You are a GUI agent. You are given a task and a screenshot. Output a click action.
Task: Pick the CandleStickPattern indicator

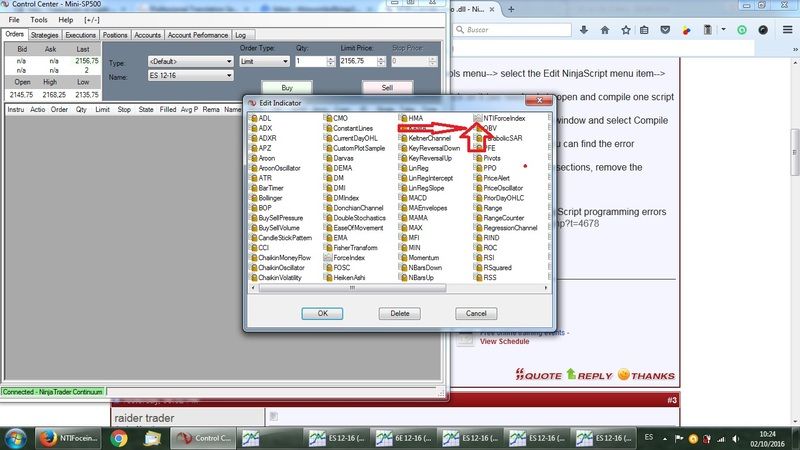[285, 237]
